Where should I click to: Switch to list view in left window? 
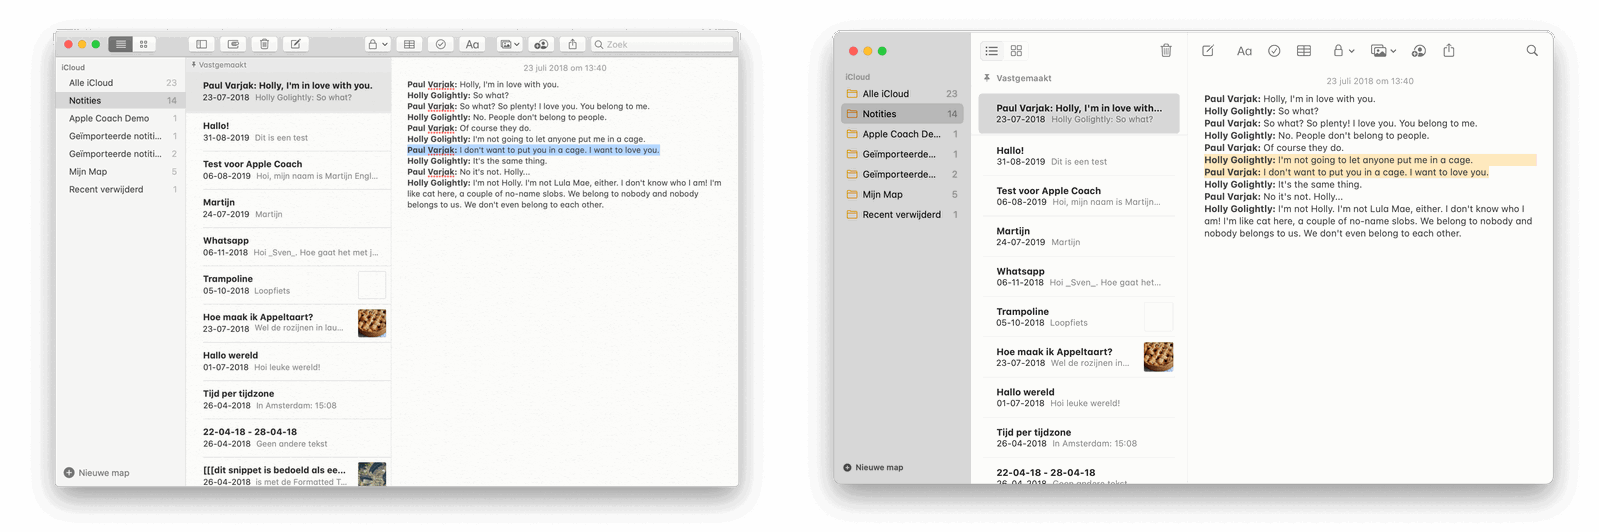(x=121, y=44)
